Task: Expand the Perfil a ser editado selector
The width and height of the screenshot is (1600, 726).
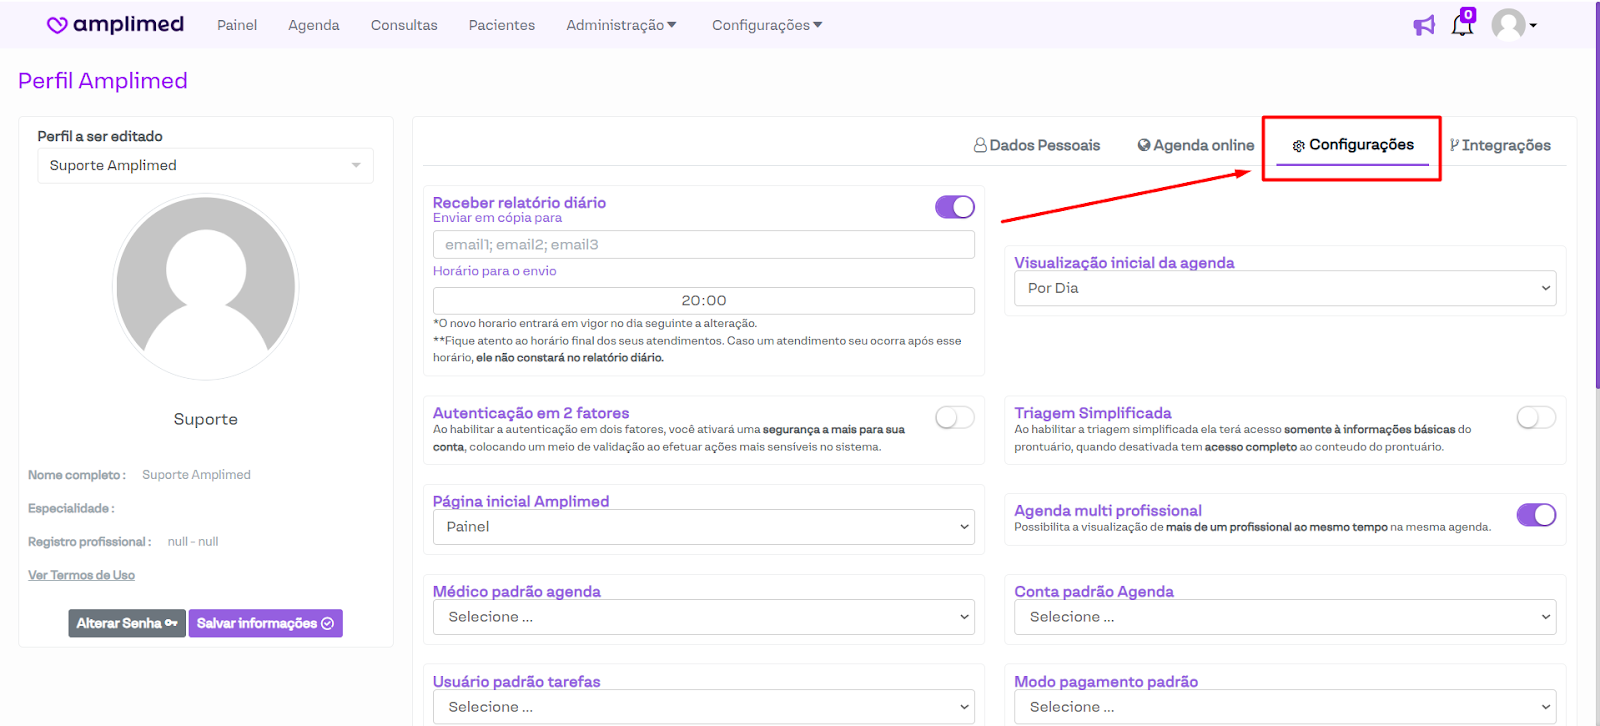Action: 205,166
